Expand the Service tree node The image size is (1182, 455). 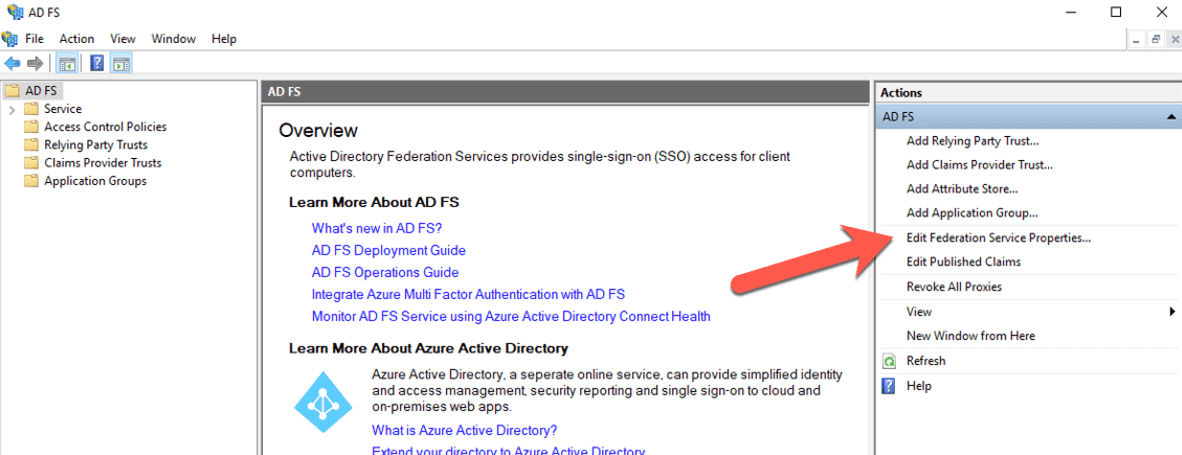pyautogui.click(x=12, y=109)
